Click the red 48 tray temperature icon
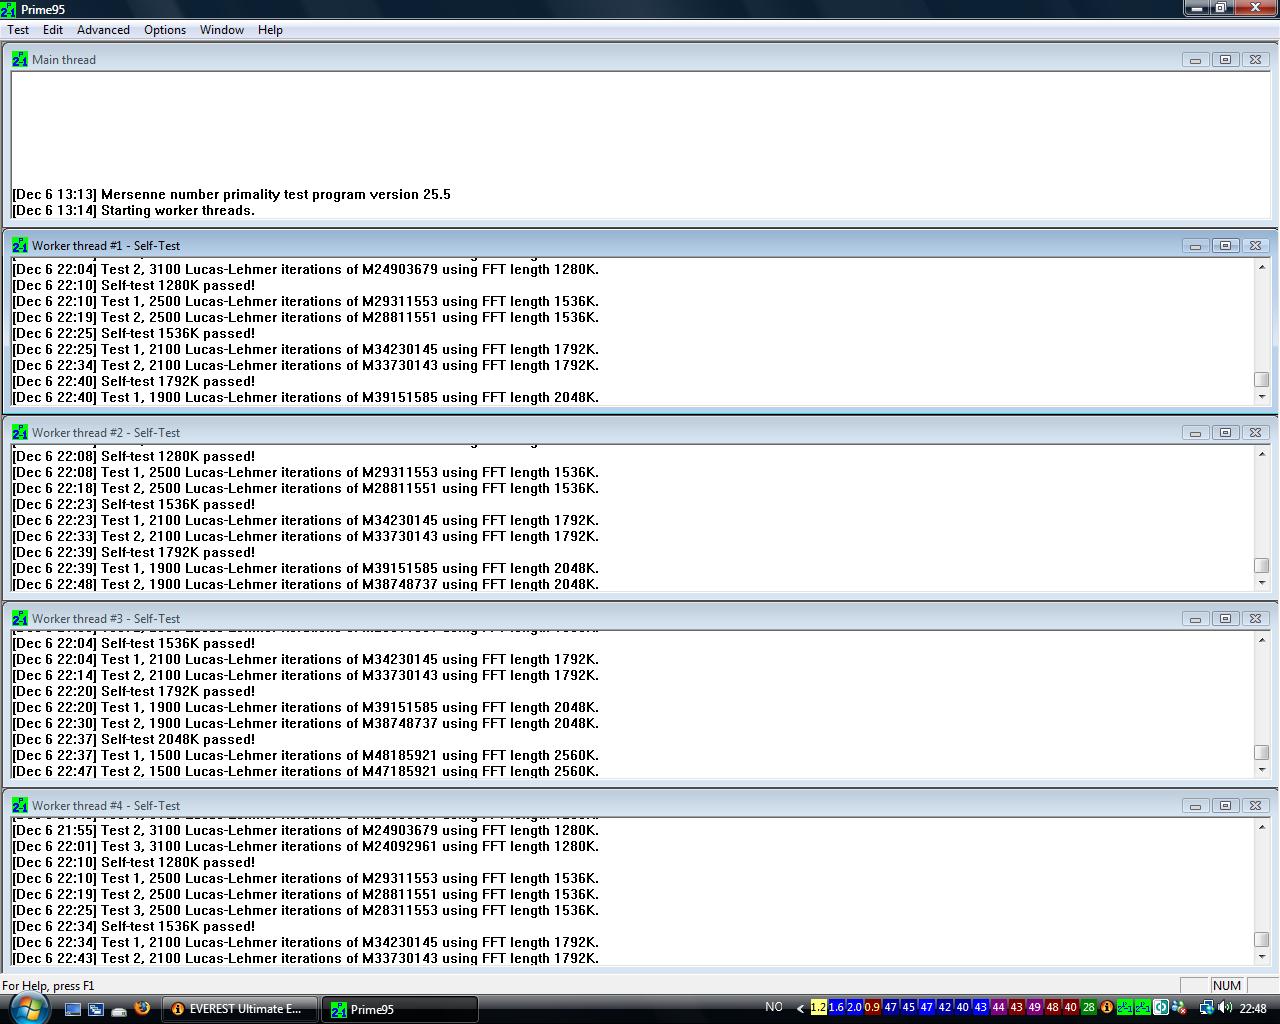This screenshot has height=1024, width=1280. 1052,1007
